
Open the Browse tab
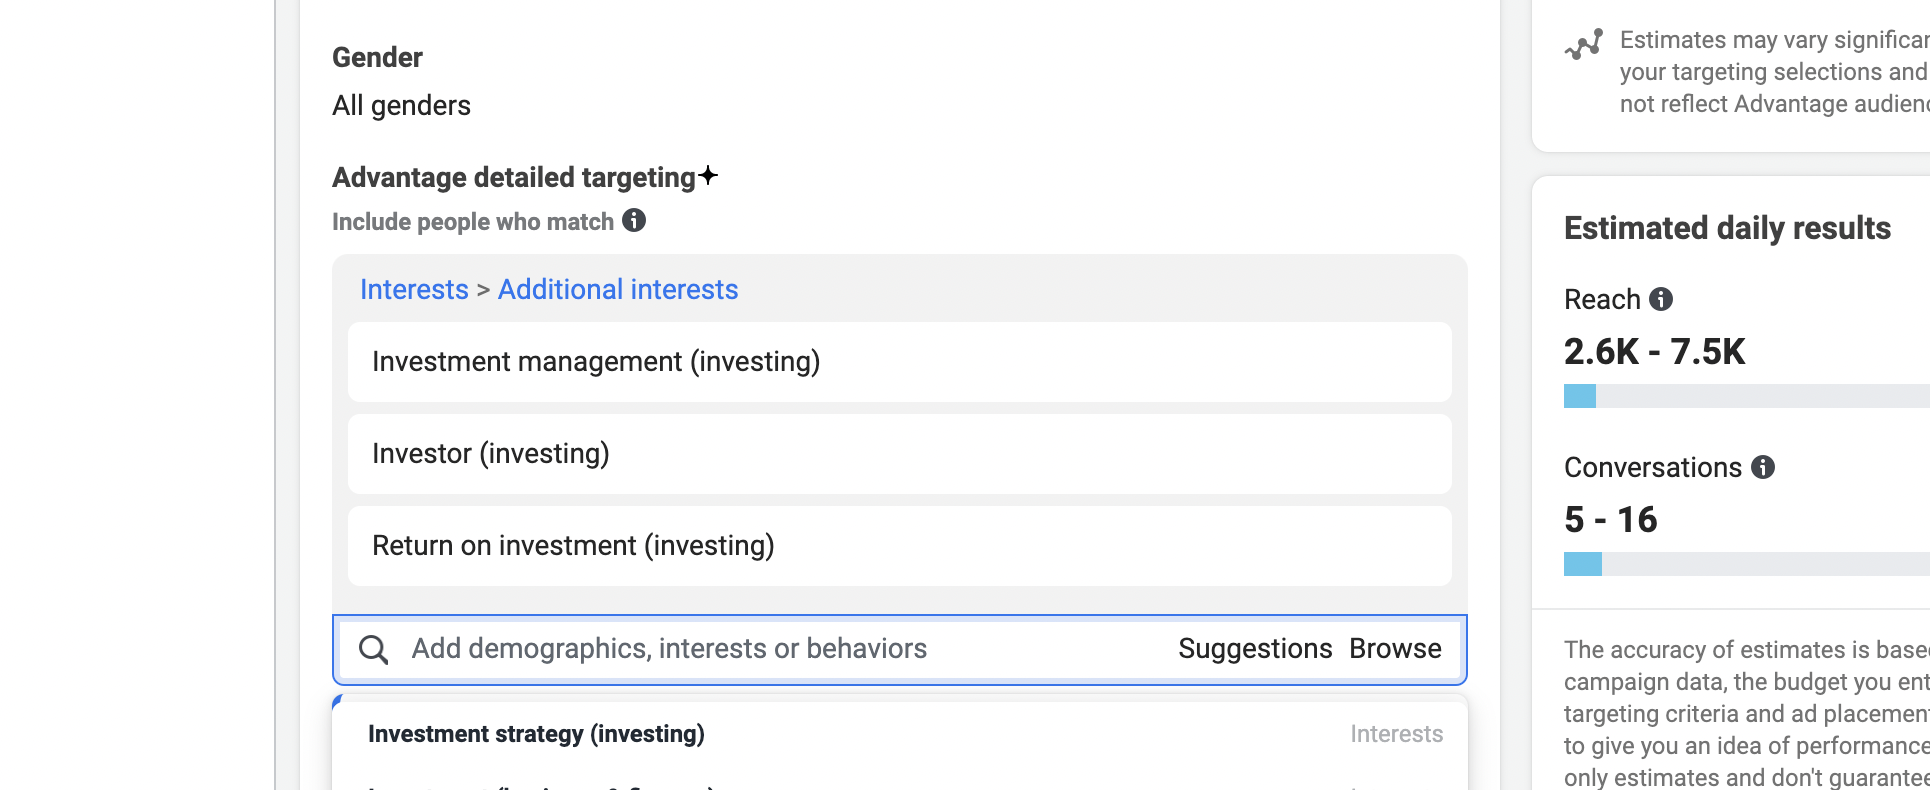point(1395,649)
